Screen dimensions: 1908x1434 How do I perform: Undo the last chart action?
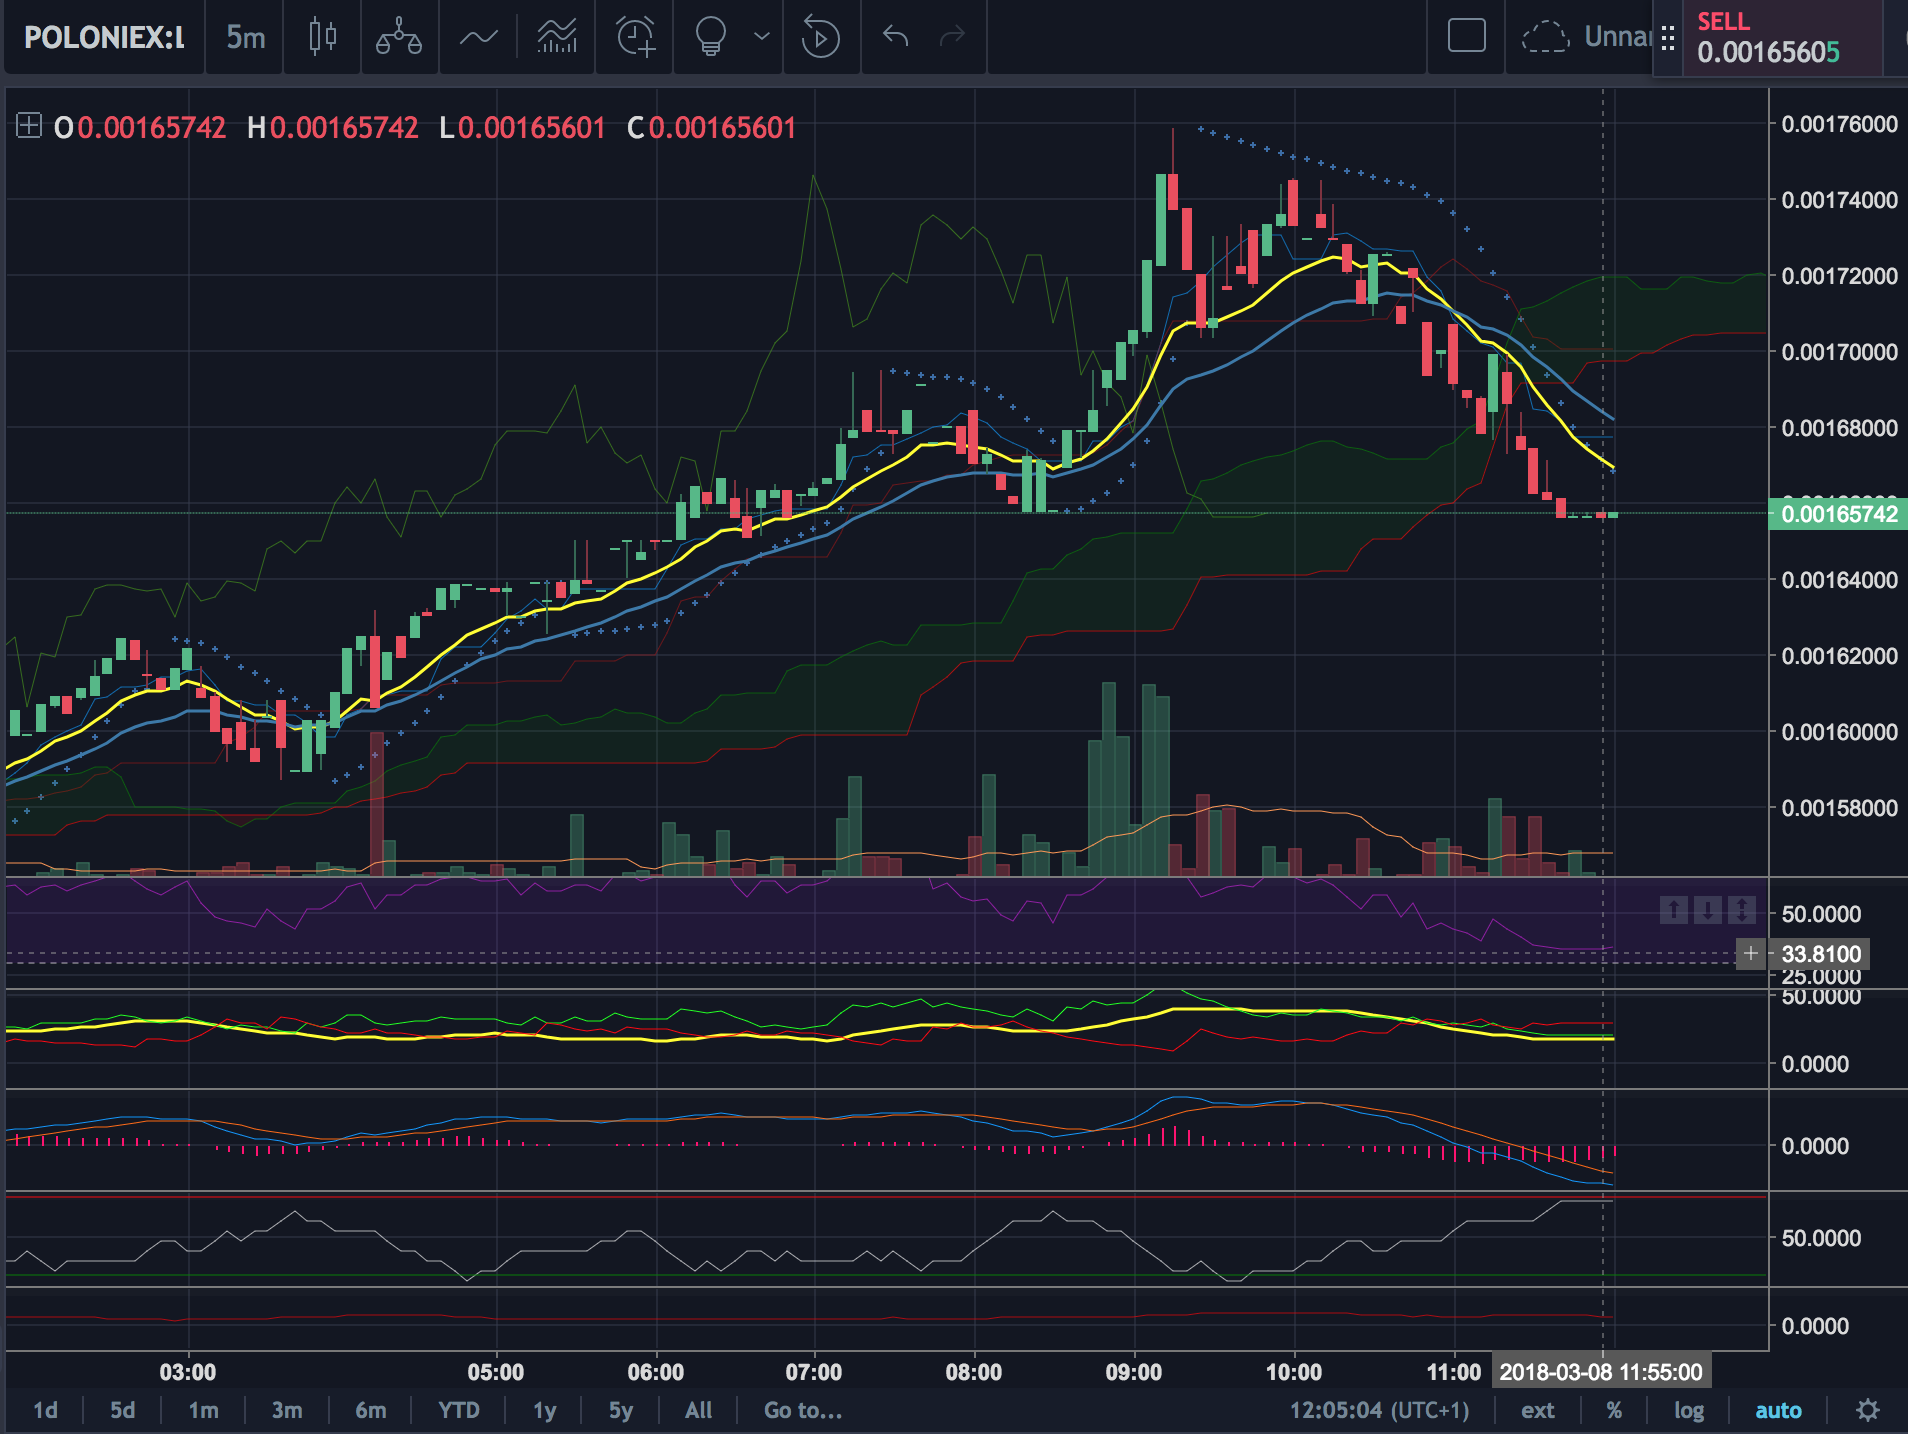pos(896,38)
